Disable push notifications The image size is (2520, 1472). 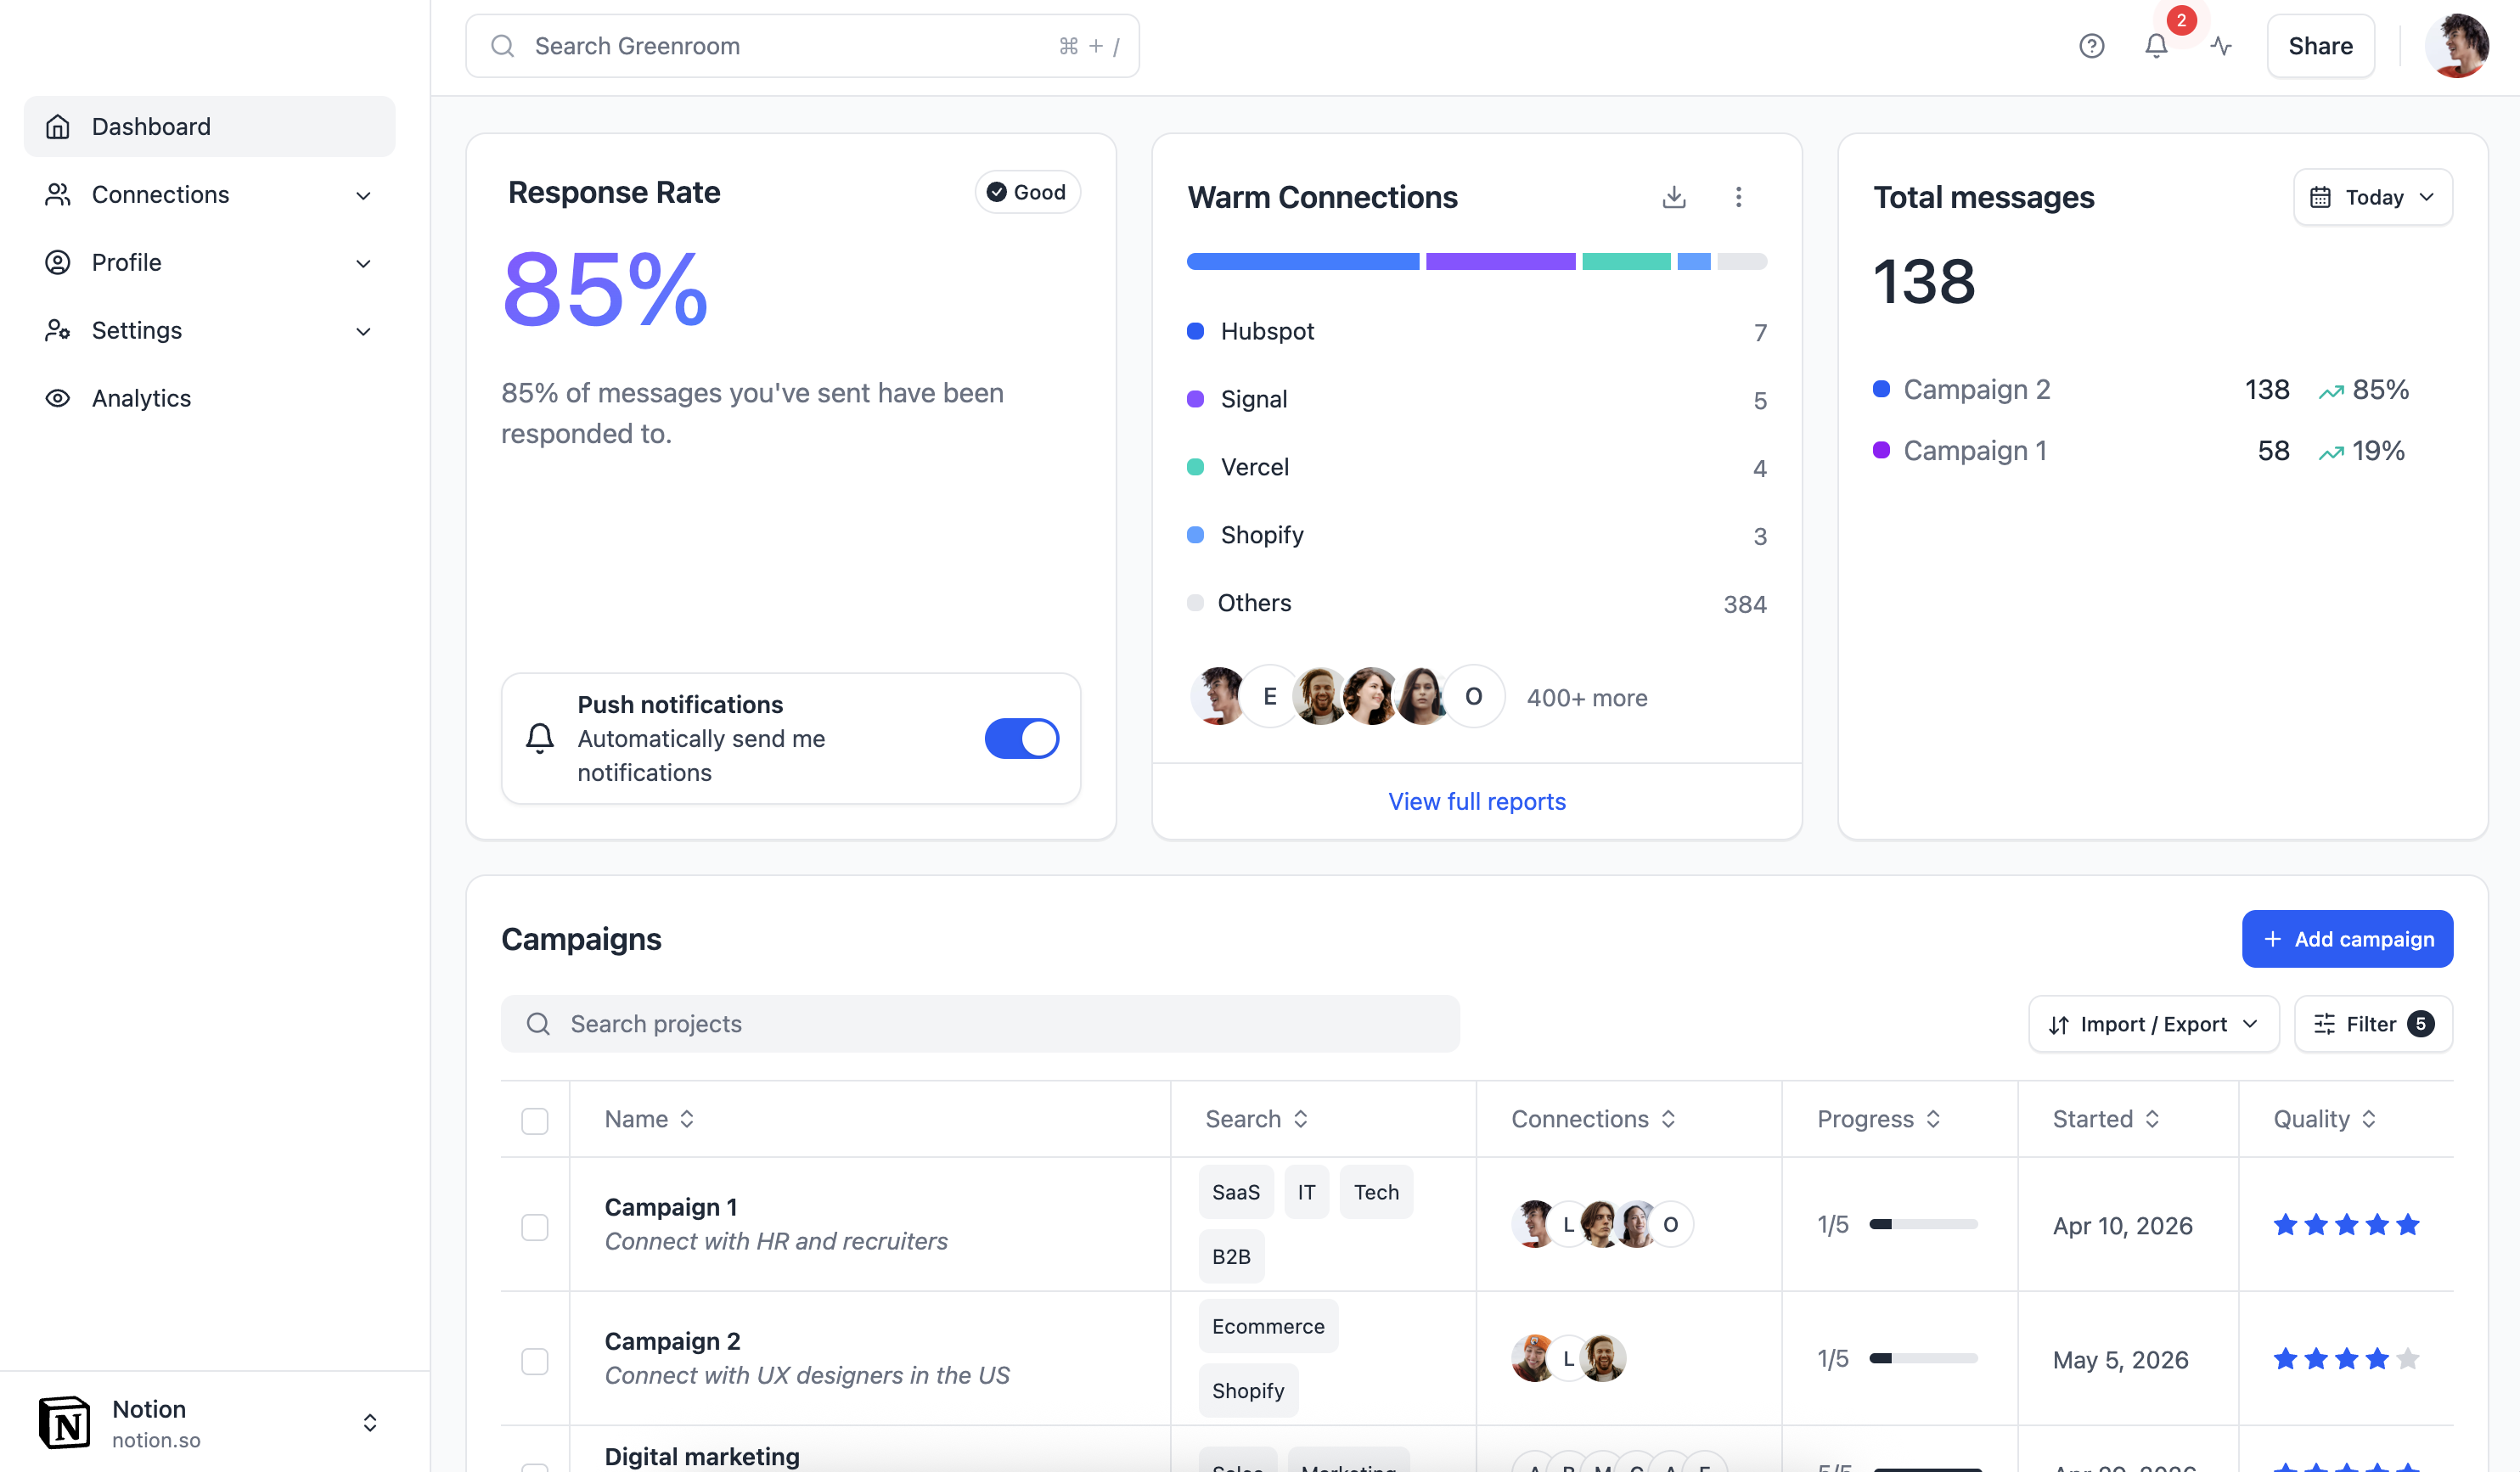tap(1021, 738)
